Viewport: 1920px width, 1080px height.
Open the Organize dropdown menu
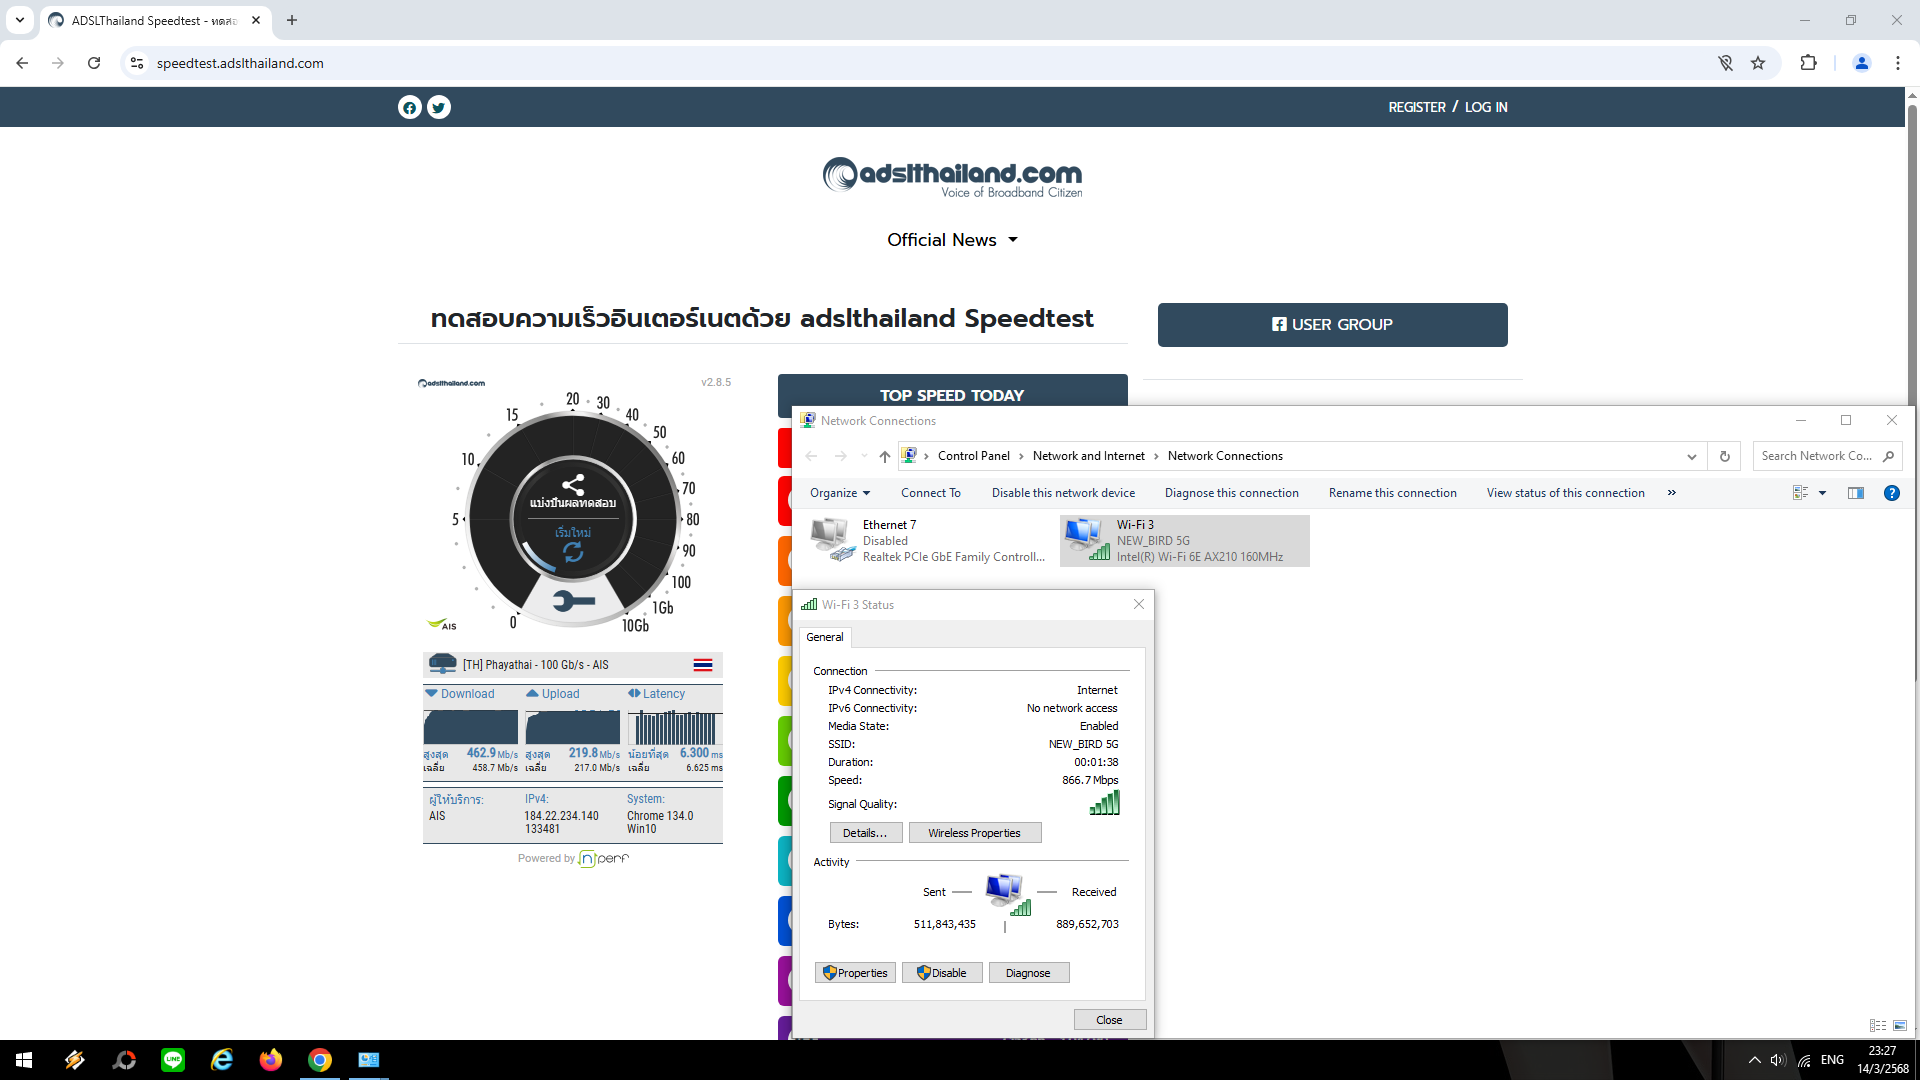tap(839, 493)
